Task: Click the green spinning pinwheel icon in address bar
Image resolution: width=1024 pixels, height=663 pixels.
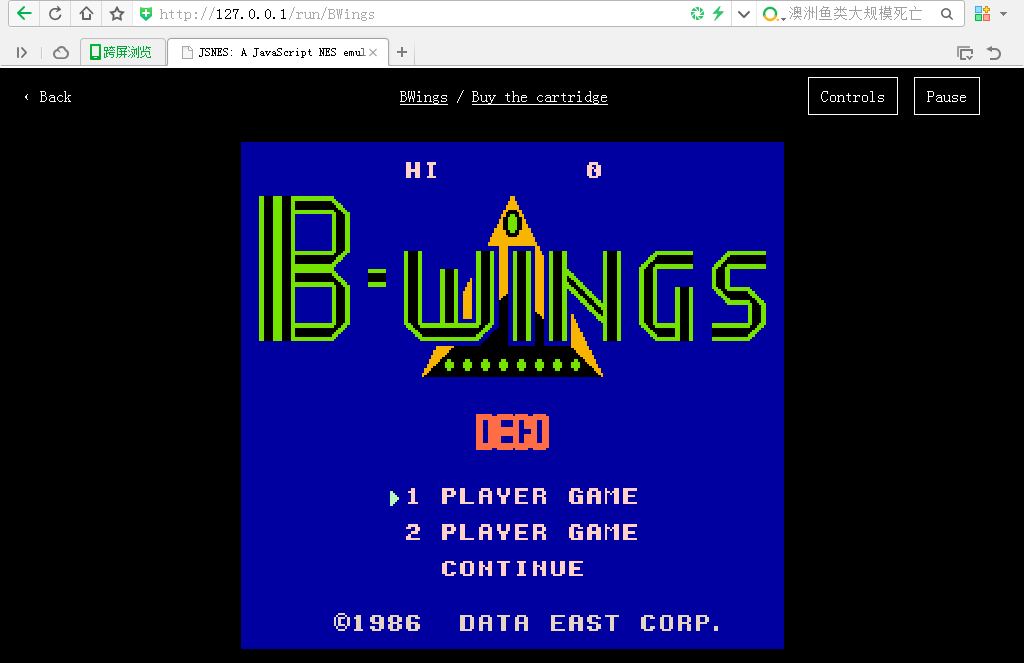Action: tap(697, 14)
